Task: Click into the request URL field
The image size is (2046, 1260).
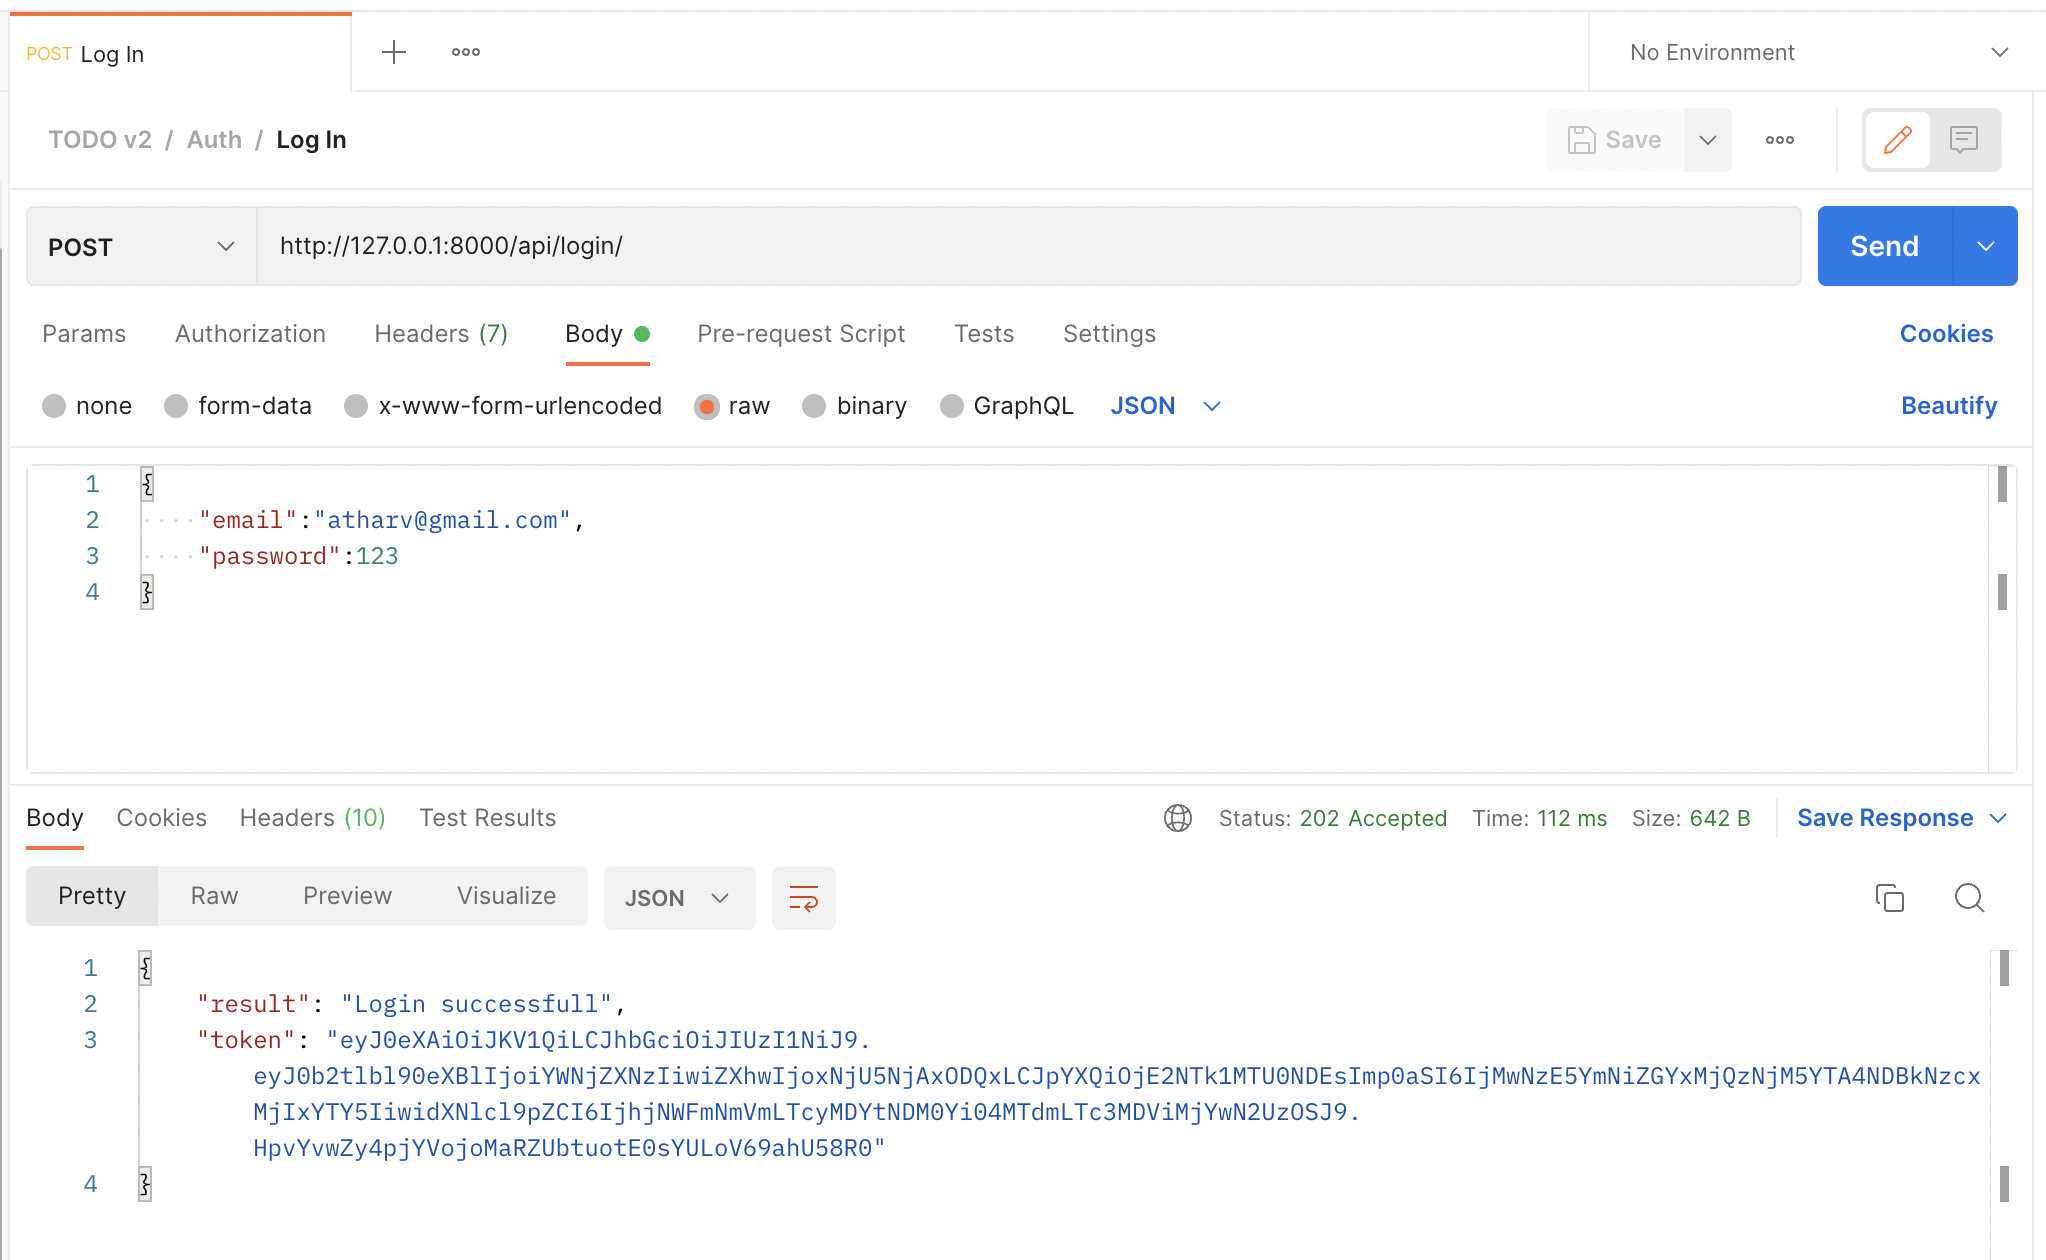Action: pyautogui.click(x=1028, y=246)
